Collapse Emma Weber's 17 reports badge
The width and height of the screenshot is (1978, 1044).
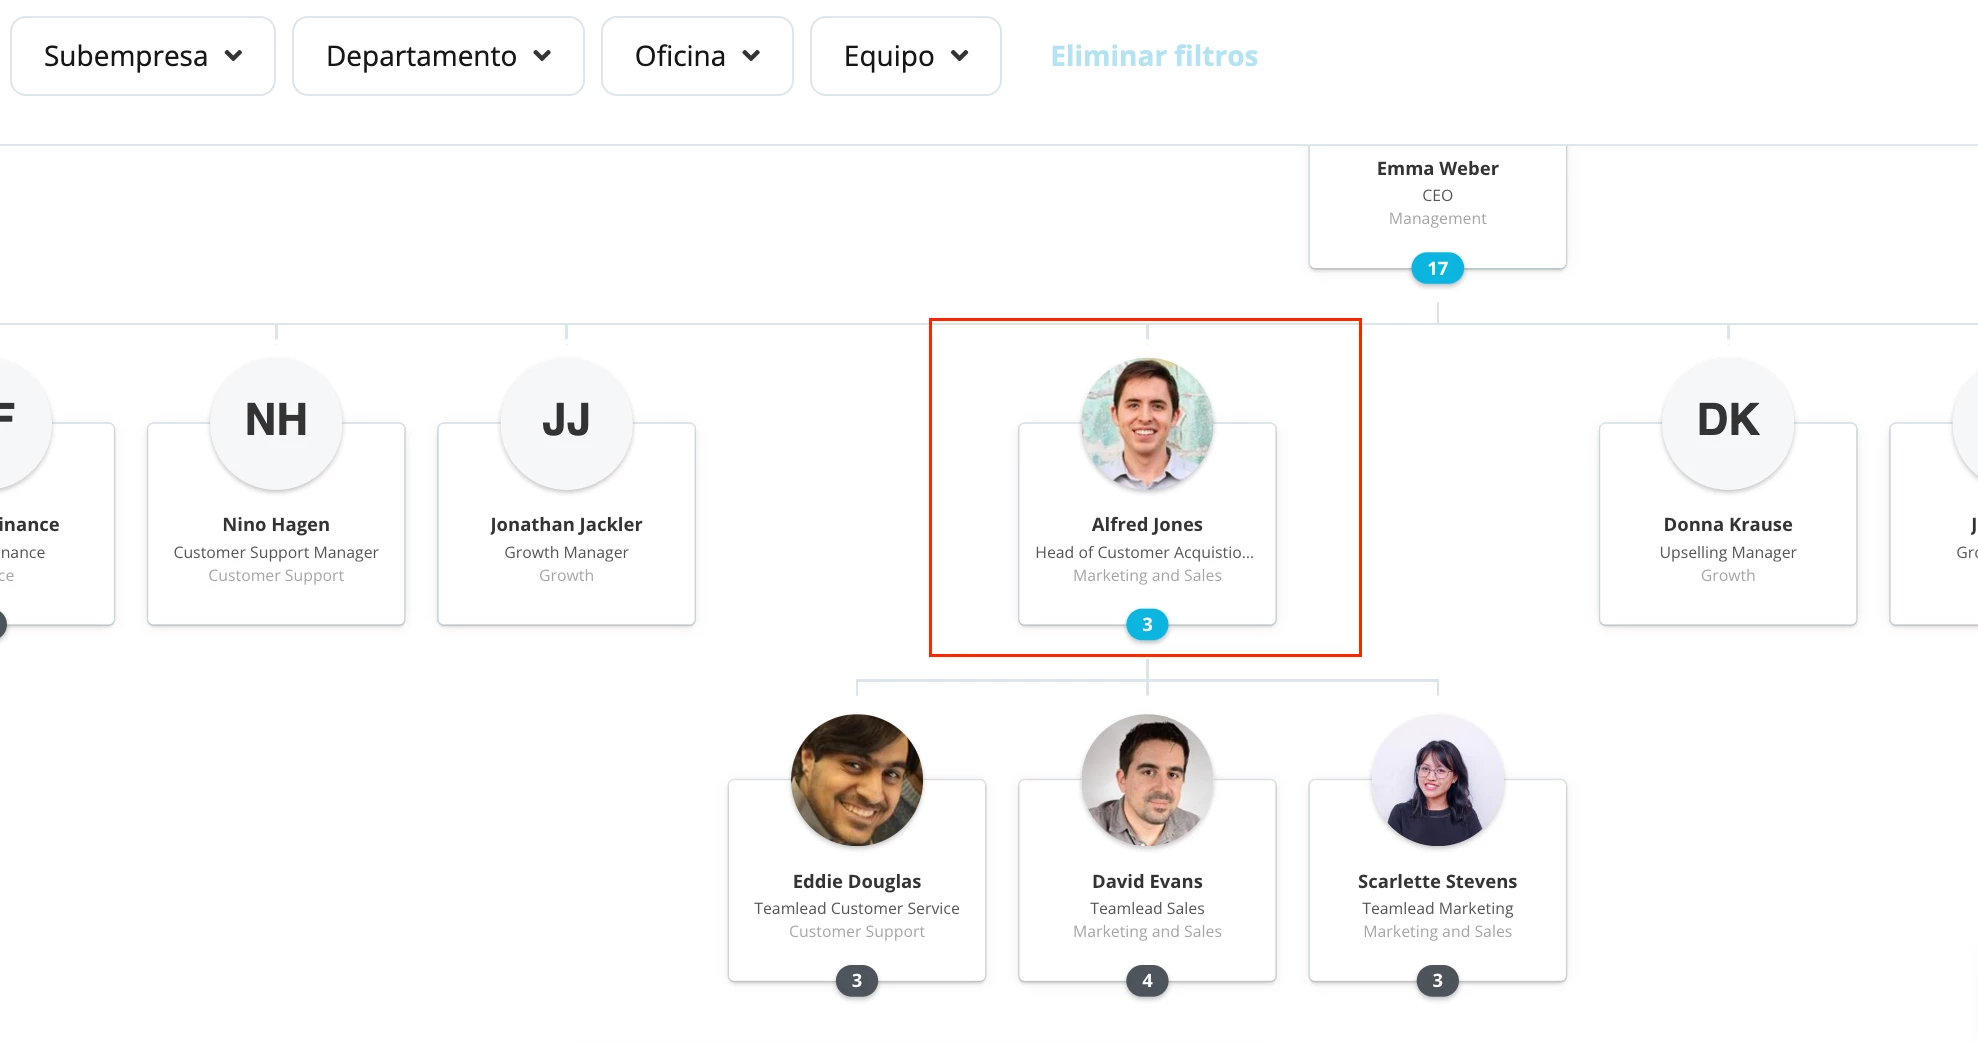click(1437, 268)
